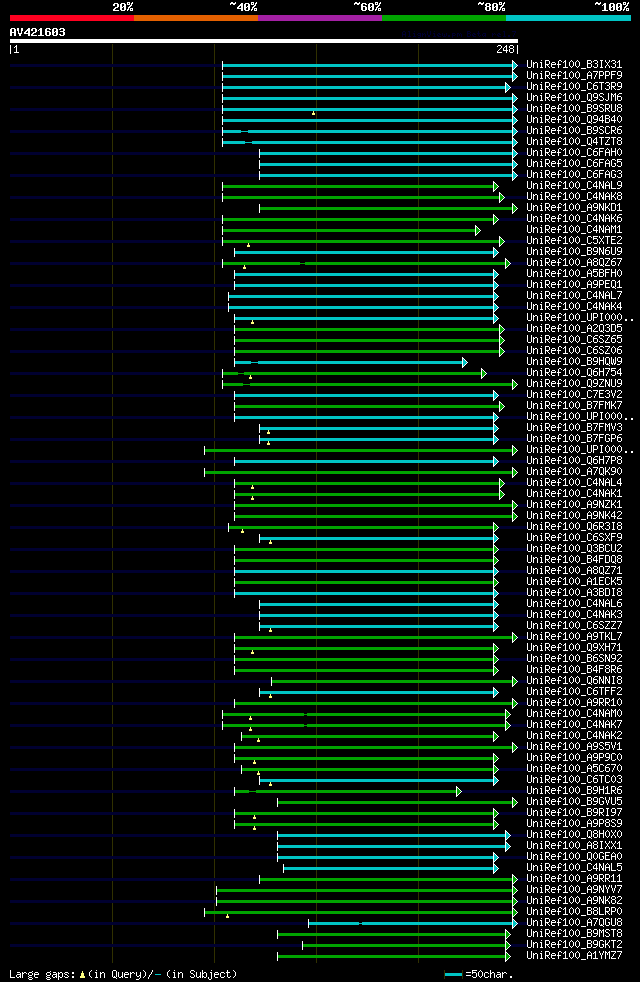Viewport: 640px width, 982px height.
Task: Click hit label UniRef100_B4FDQ8
Action: (574, 559)
